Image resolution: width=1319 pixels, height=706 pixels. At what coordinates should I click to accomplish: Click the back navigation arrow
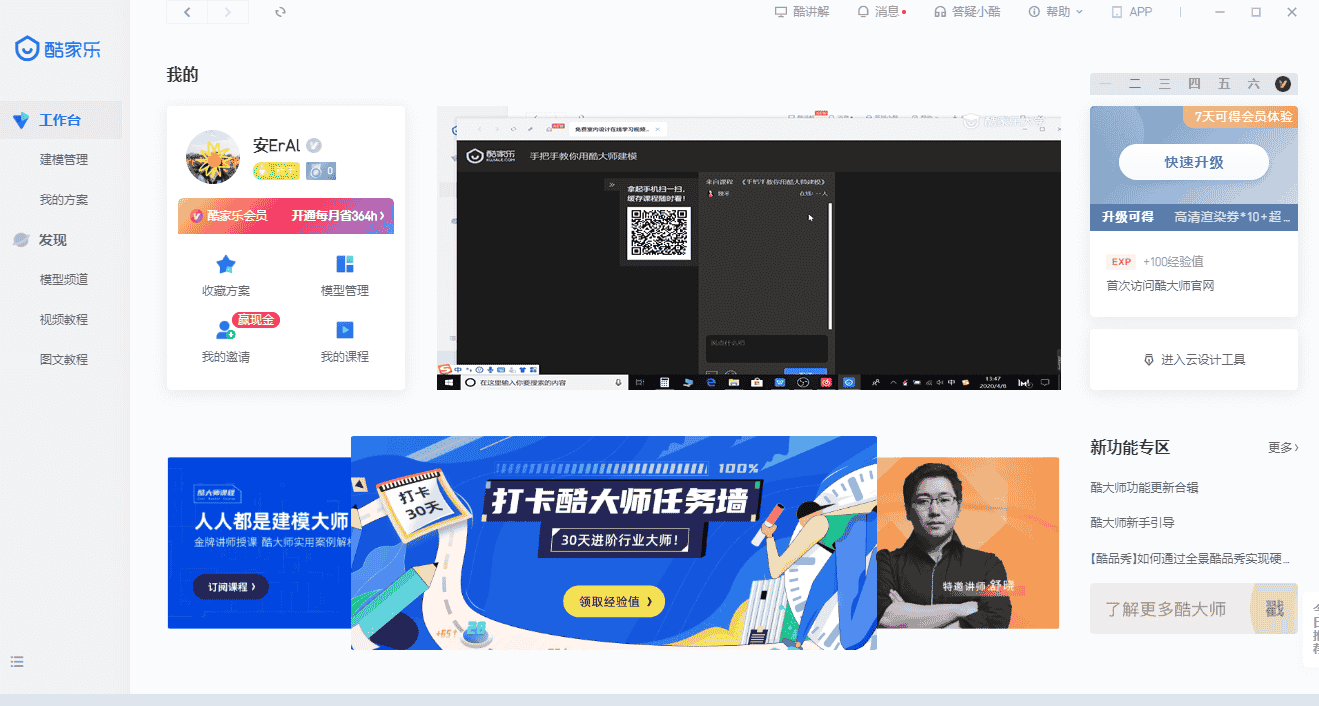186,12
